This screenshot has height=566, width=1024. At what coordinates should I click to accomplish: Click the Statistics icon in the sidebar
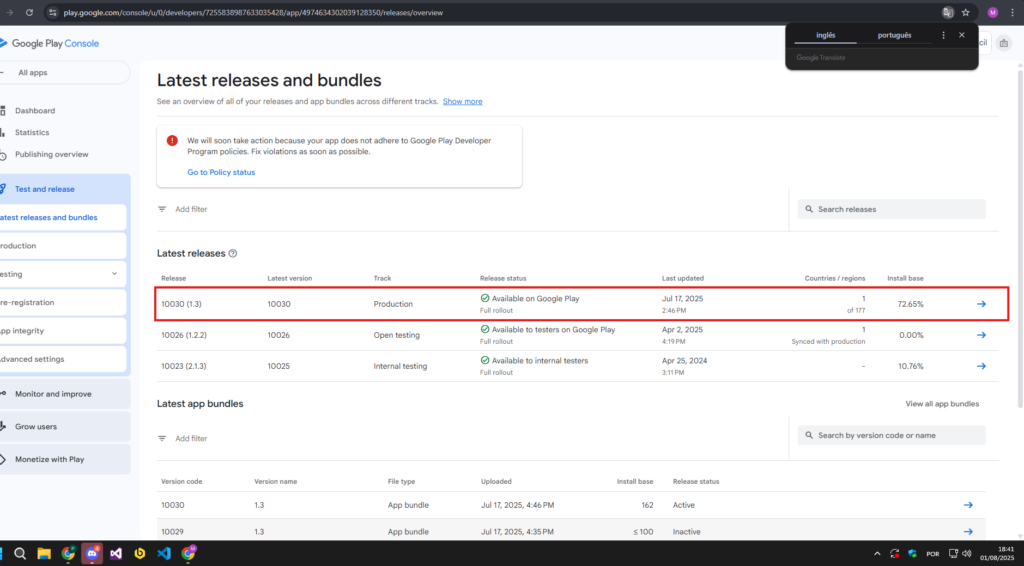[4, 133]
